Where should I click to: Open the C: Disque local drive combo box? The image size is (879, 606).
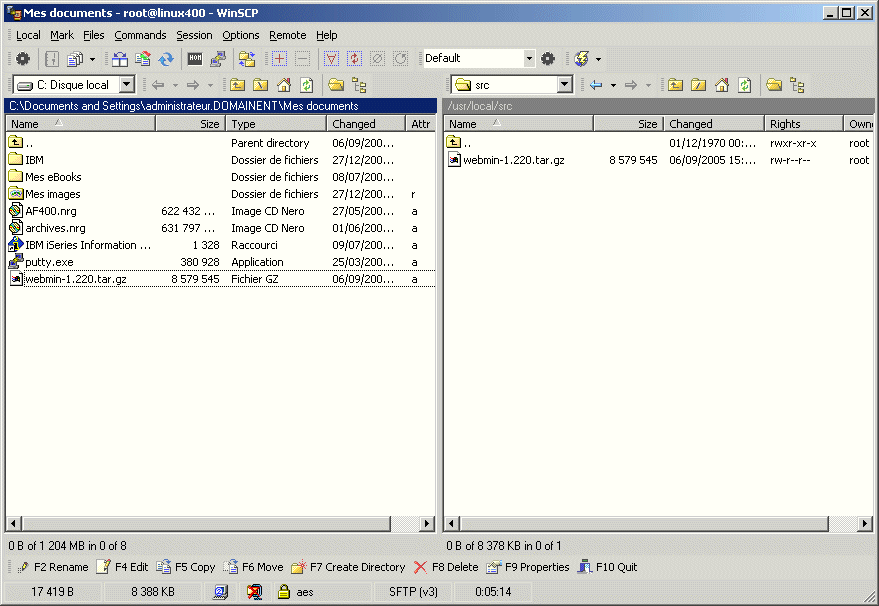[74, 85]
